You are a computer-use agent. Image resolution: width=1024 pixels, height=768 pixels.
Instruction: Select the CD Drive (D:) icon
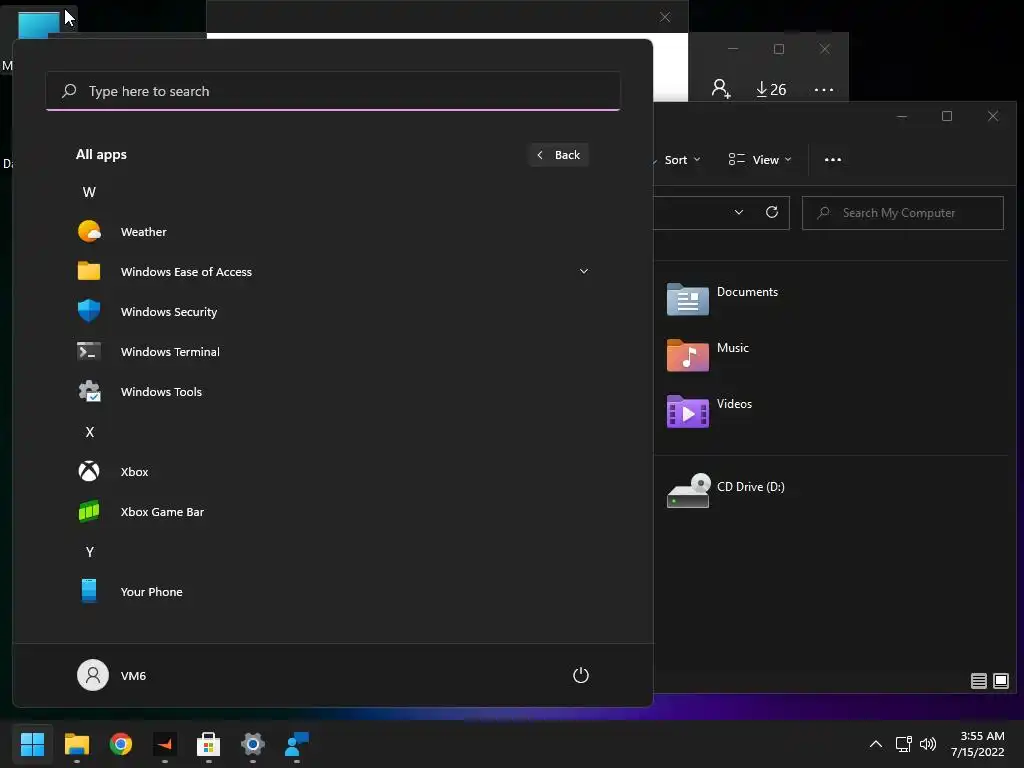point(688,490)
